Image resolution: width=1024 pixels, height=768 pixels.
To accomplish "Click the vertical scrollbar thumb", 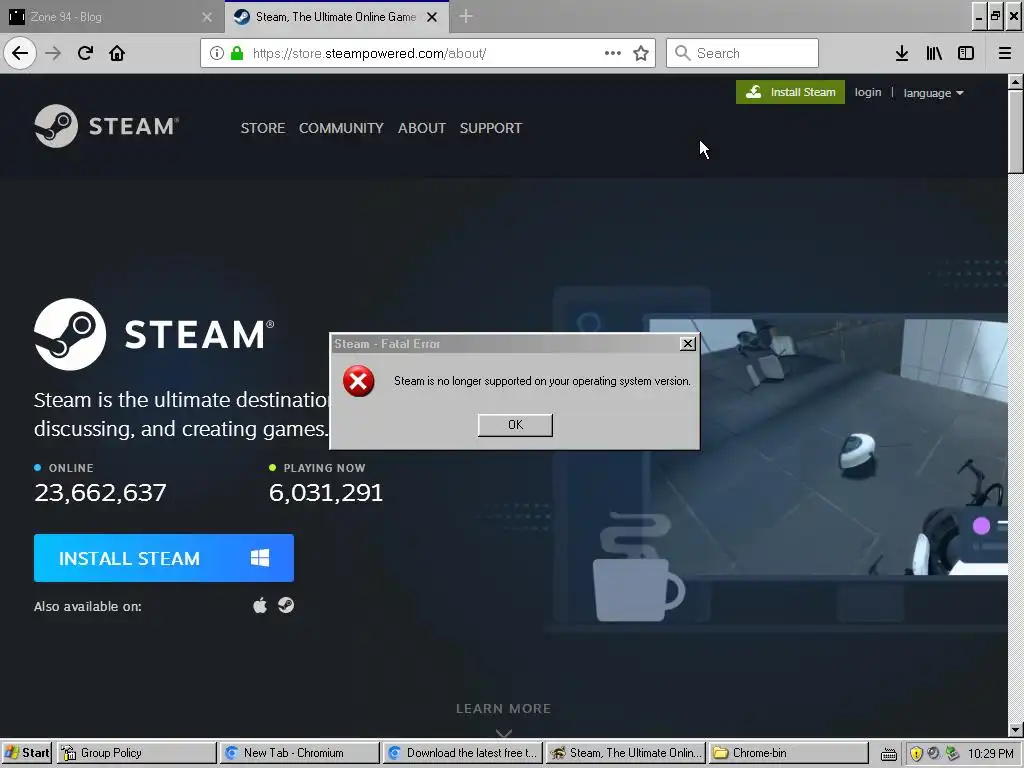I will (1016, 131).
